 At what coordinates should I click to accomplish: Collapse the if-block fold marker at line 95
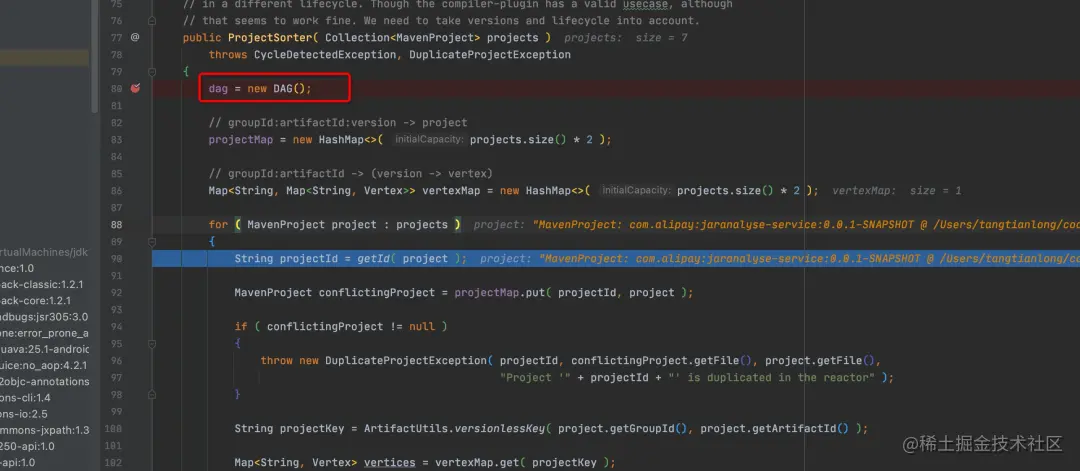click(152, 344)
